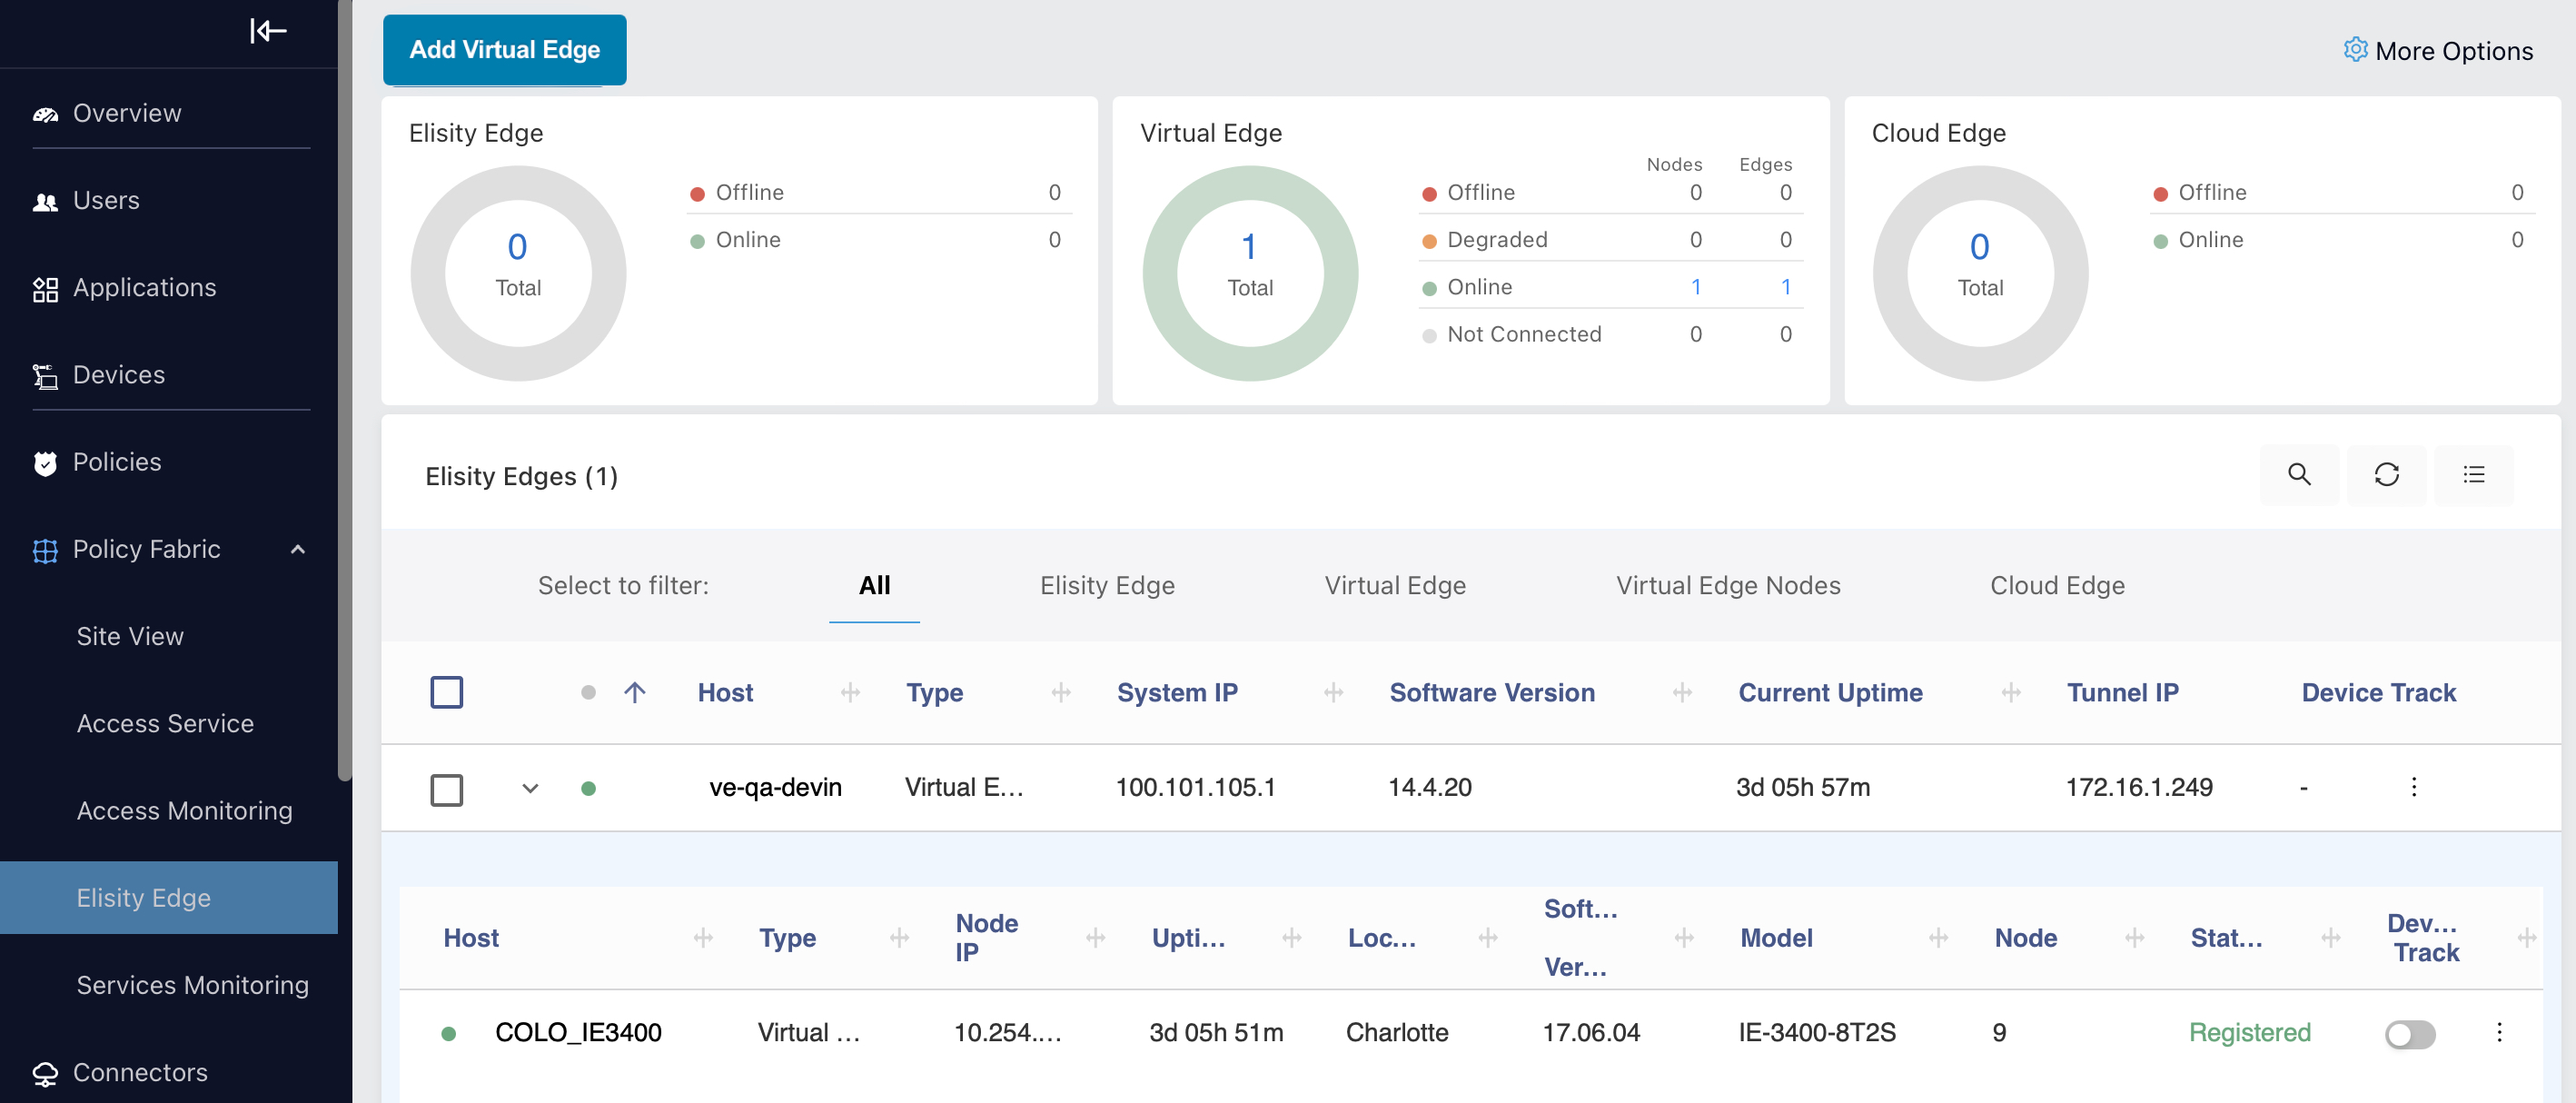Sort nodes by Model column header
2576x1103 pixels.
1776,937
